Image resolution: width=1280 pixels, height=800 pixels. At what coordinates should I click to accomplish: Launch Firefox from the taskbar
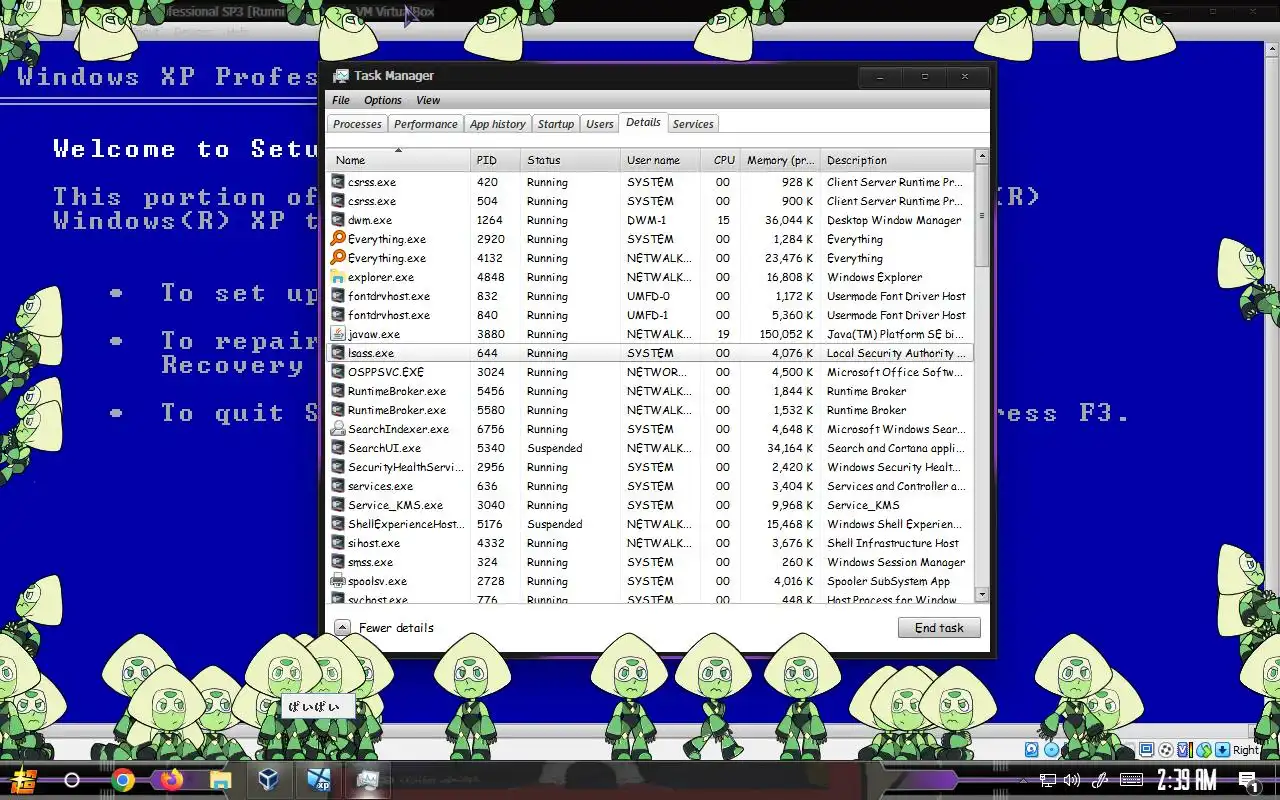click(x=171, y=780)
